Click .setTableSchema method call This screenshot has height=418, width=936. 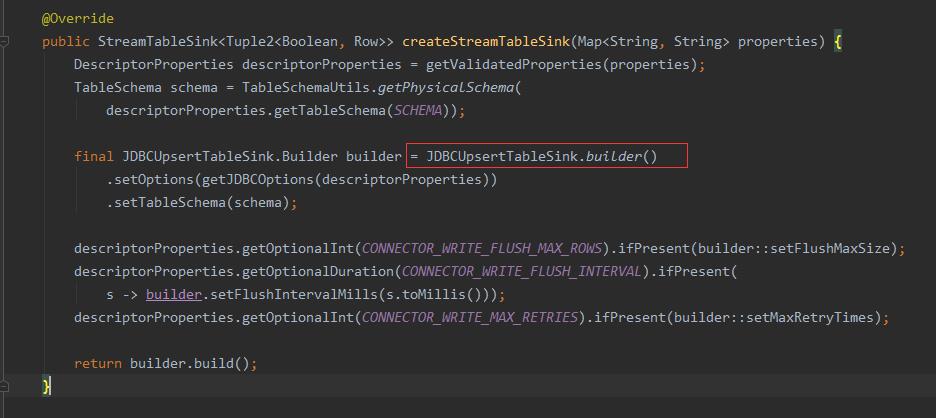tap(165, 202)
